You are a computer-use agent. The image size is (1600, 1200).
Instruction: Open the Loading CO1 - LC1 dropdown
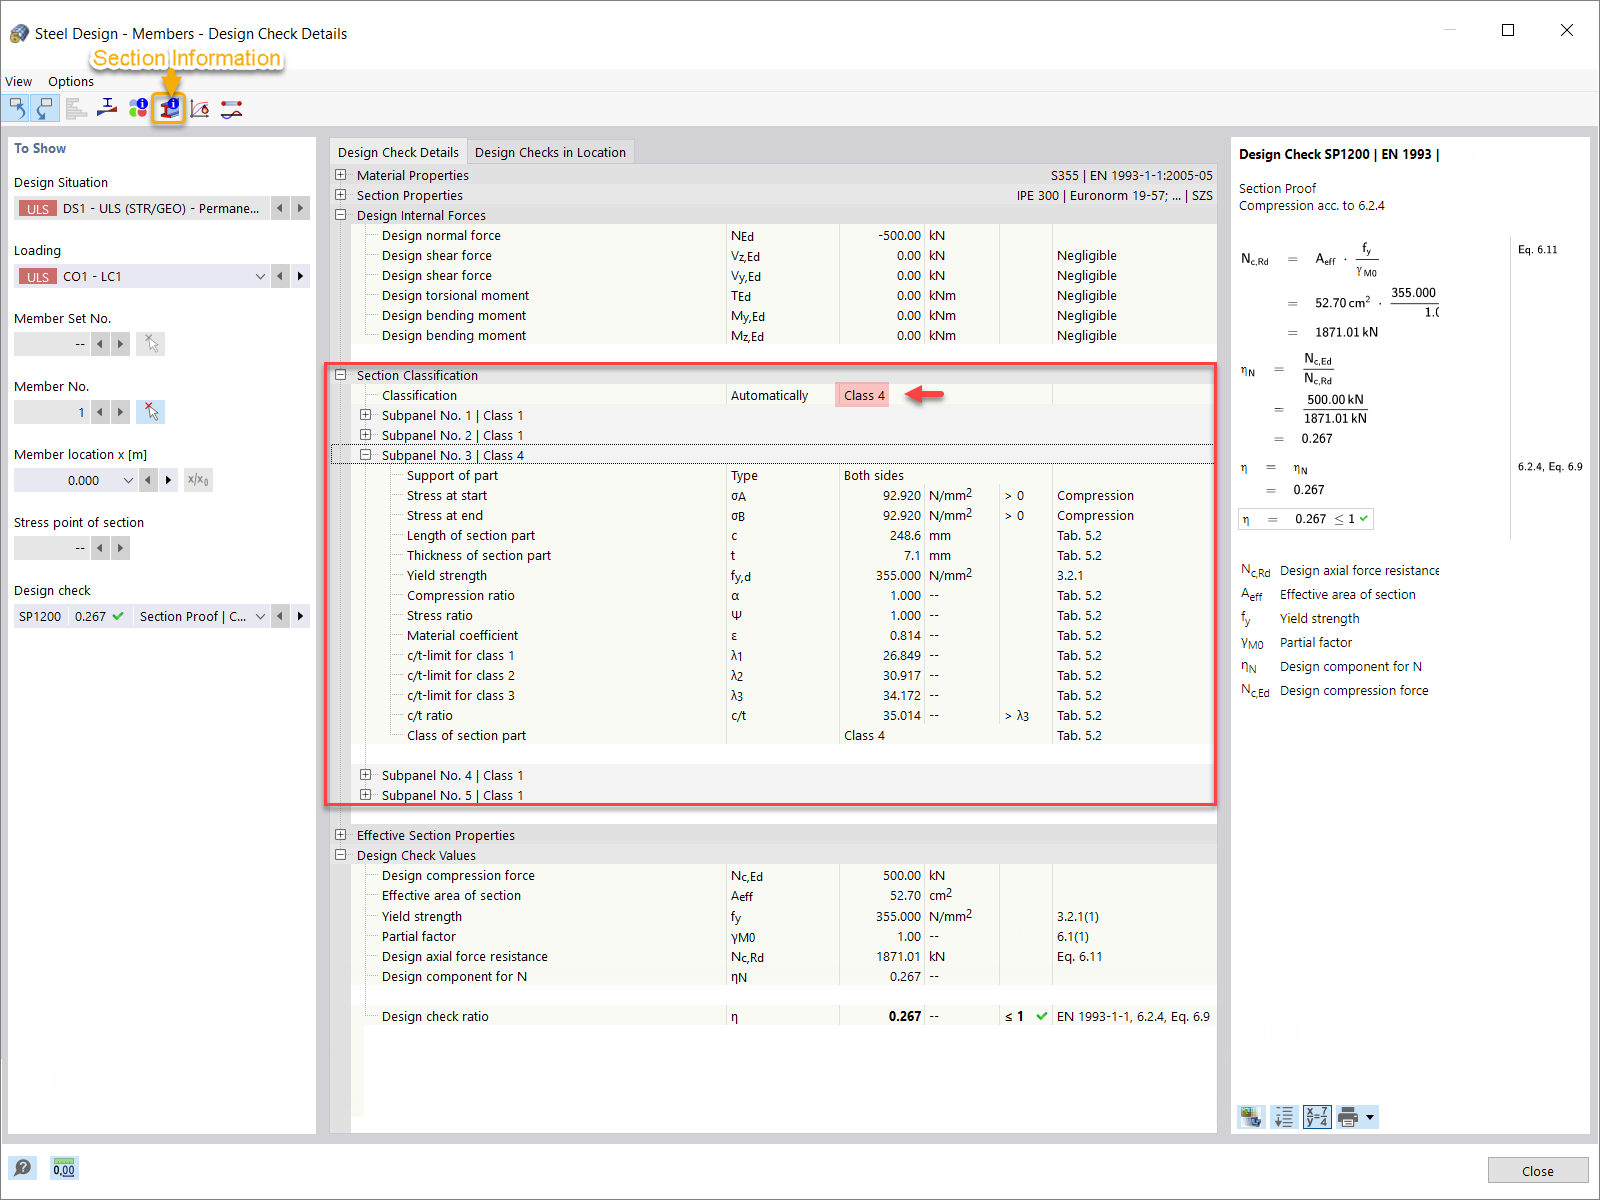(x=260, y=276)
